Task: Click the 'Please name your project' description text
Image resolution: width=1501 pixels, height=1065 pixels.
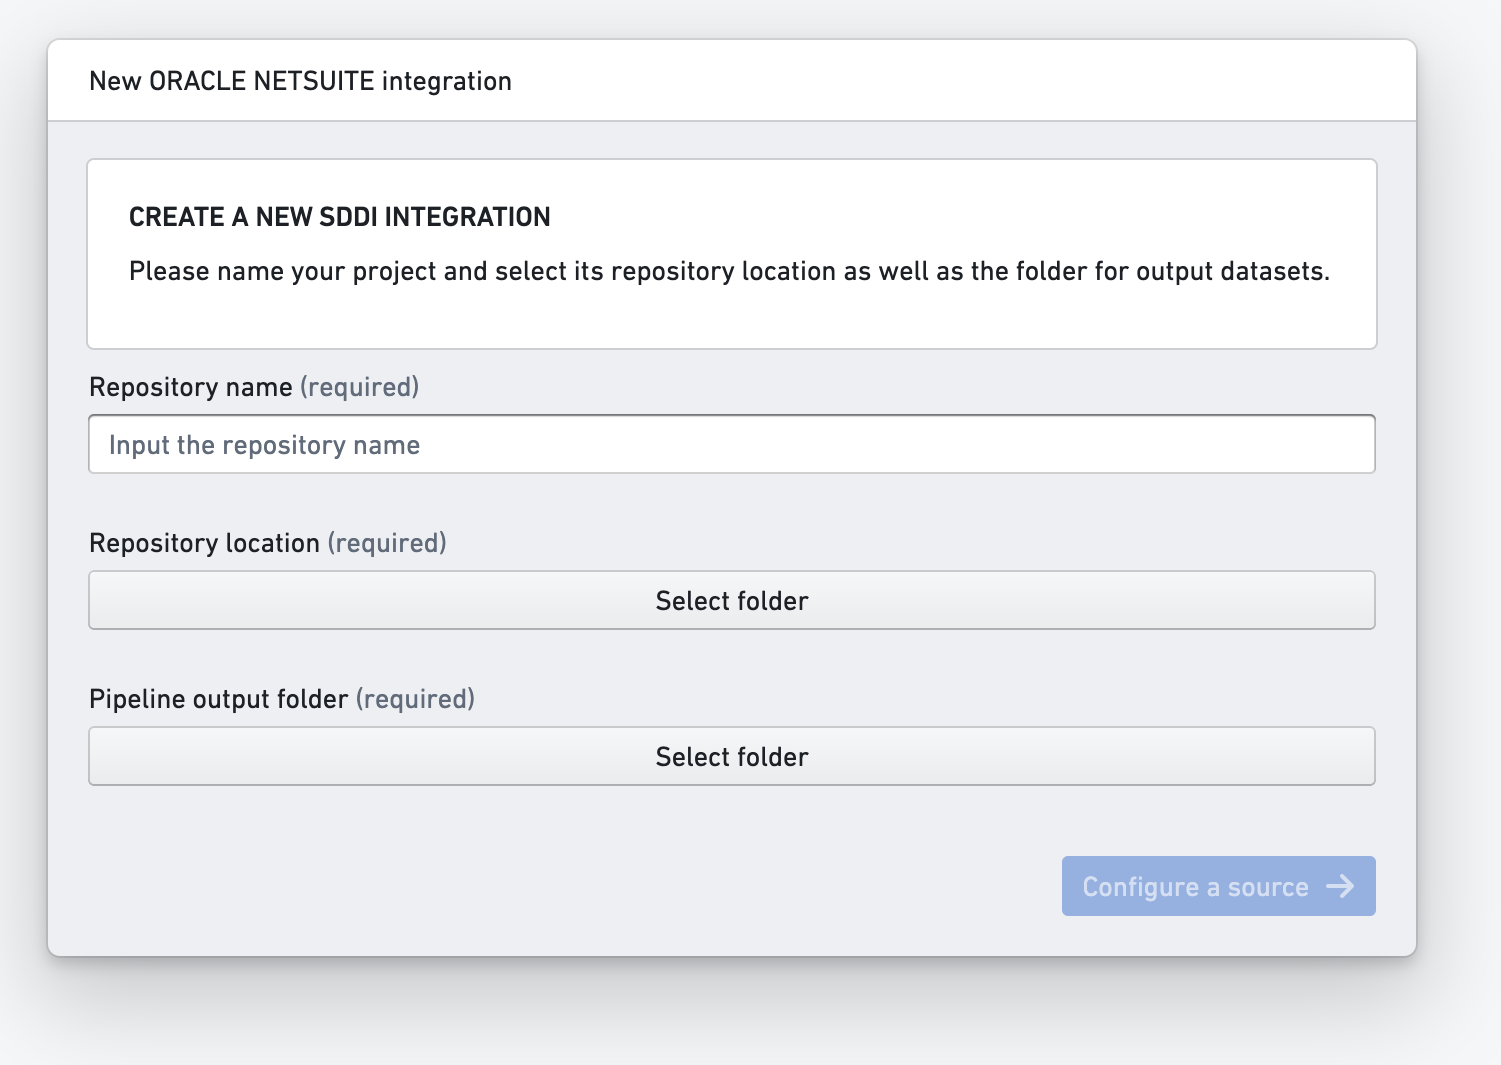Action: point(729,271)
